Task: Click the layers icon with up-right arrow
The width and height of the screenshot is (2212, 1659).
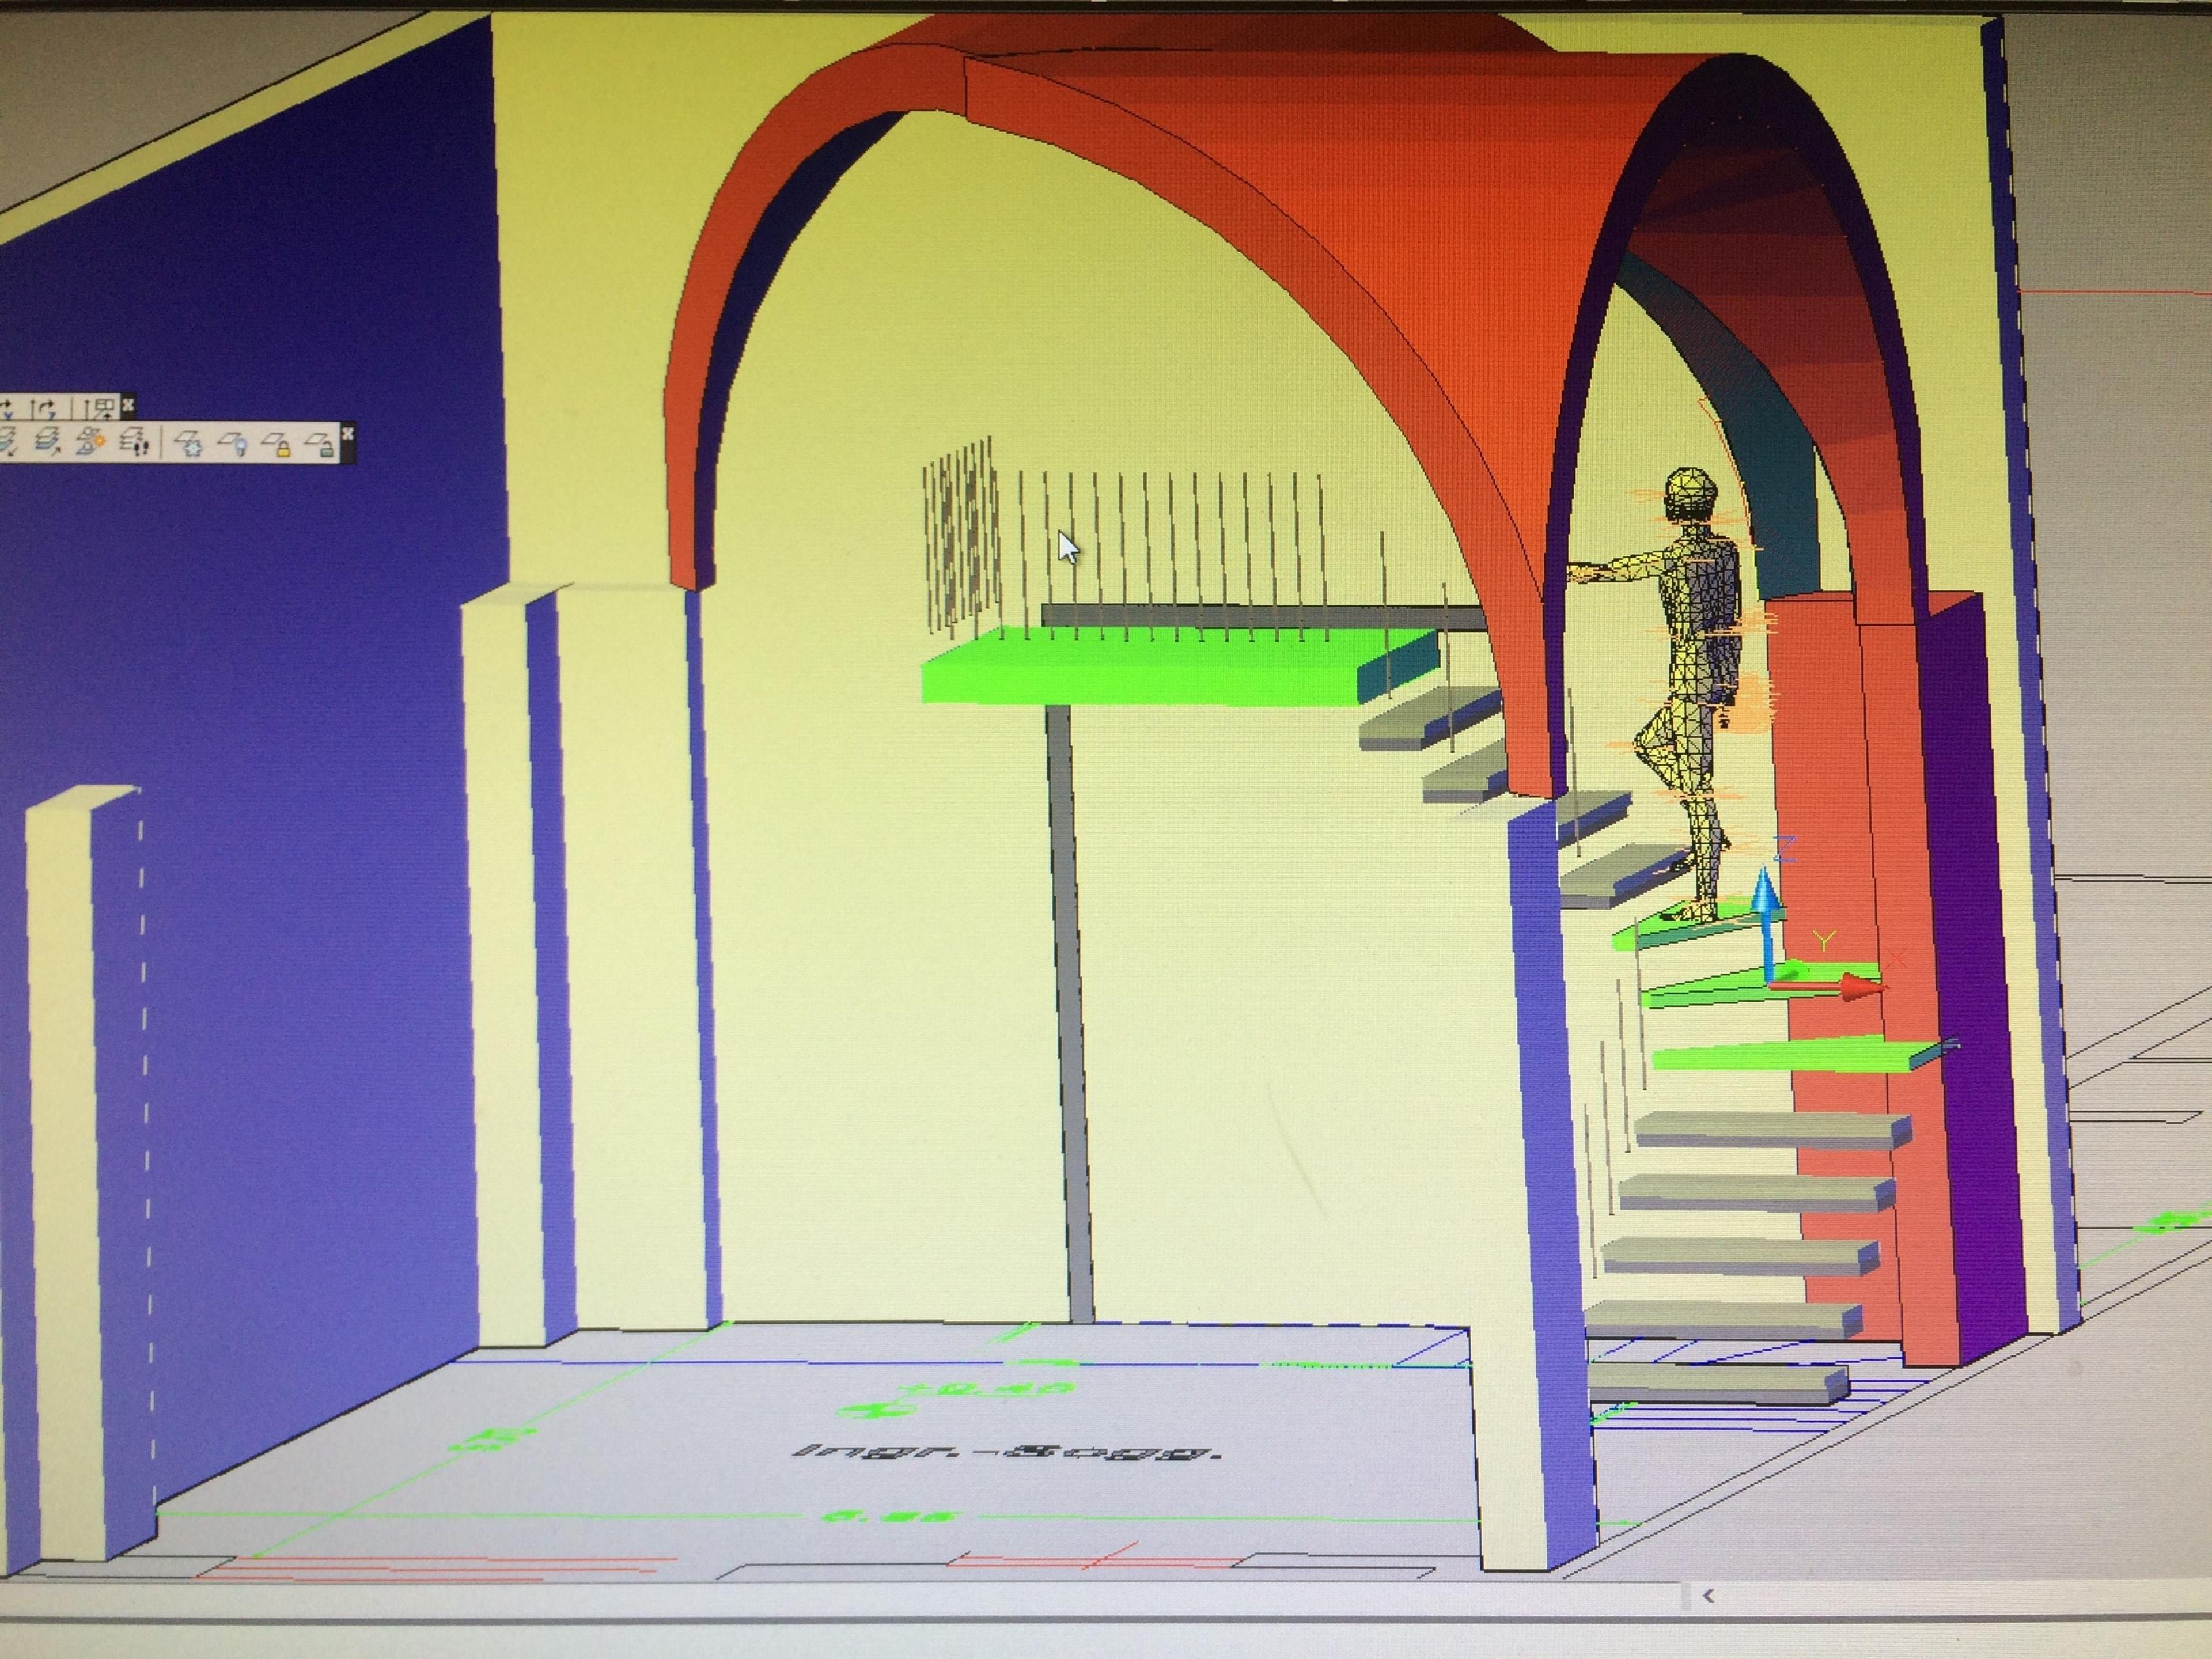Action: pos(48,441)
